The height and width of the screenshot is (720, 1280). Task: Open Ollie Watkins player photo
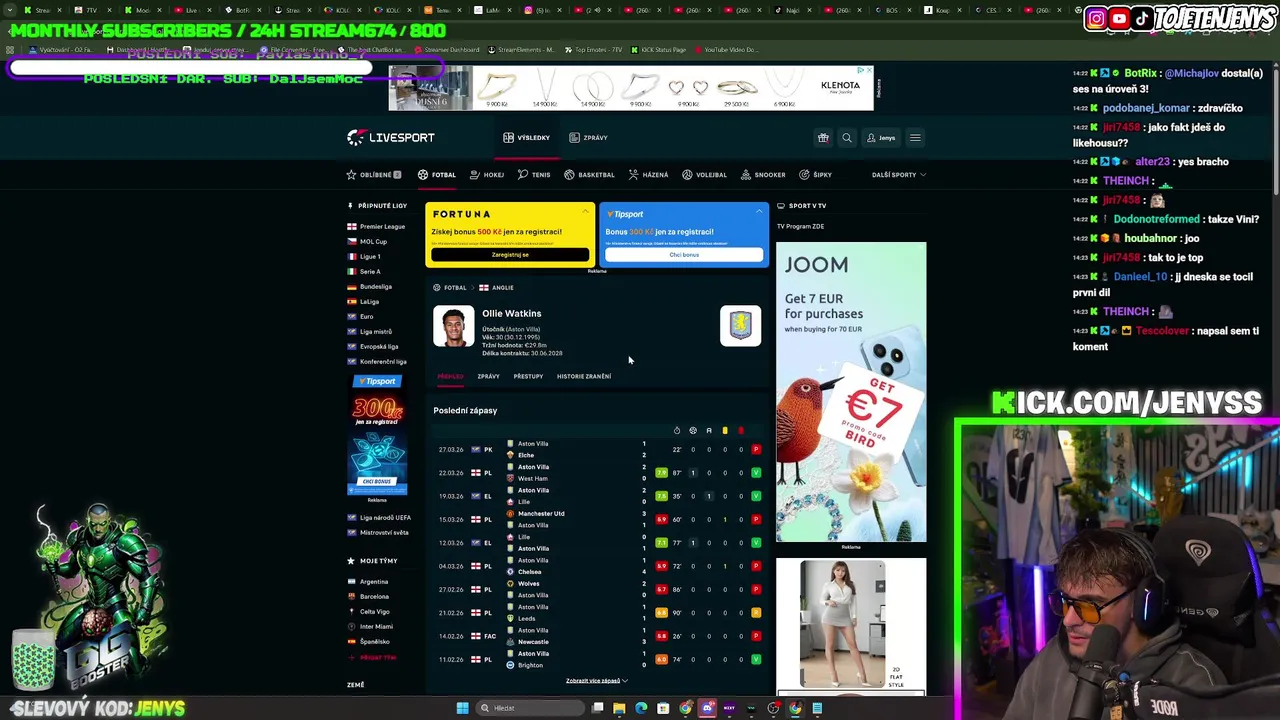(454, 327)
